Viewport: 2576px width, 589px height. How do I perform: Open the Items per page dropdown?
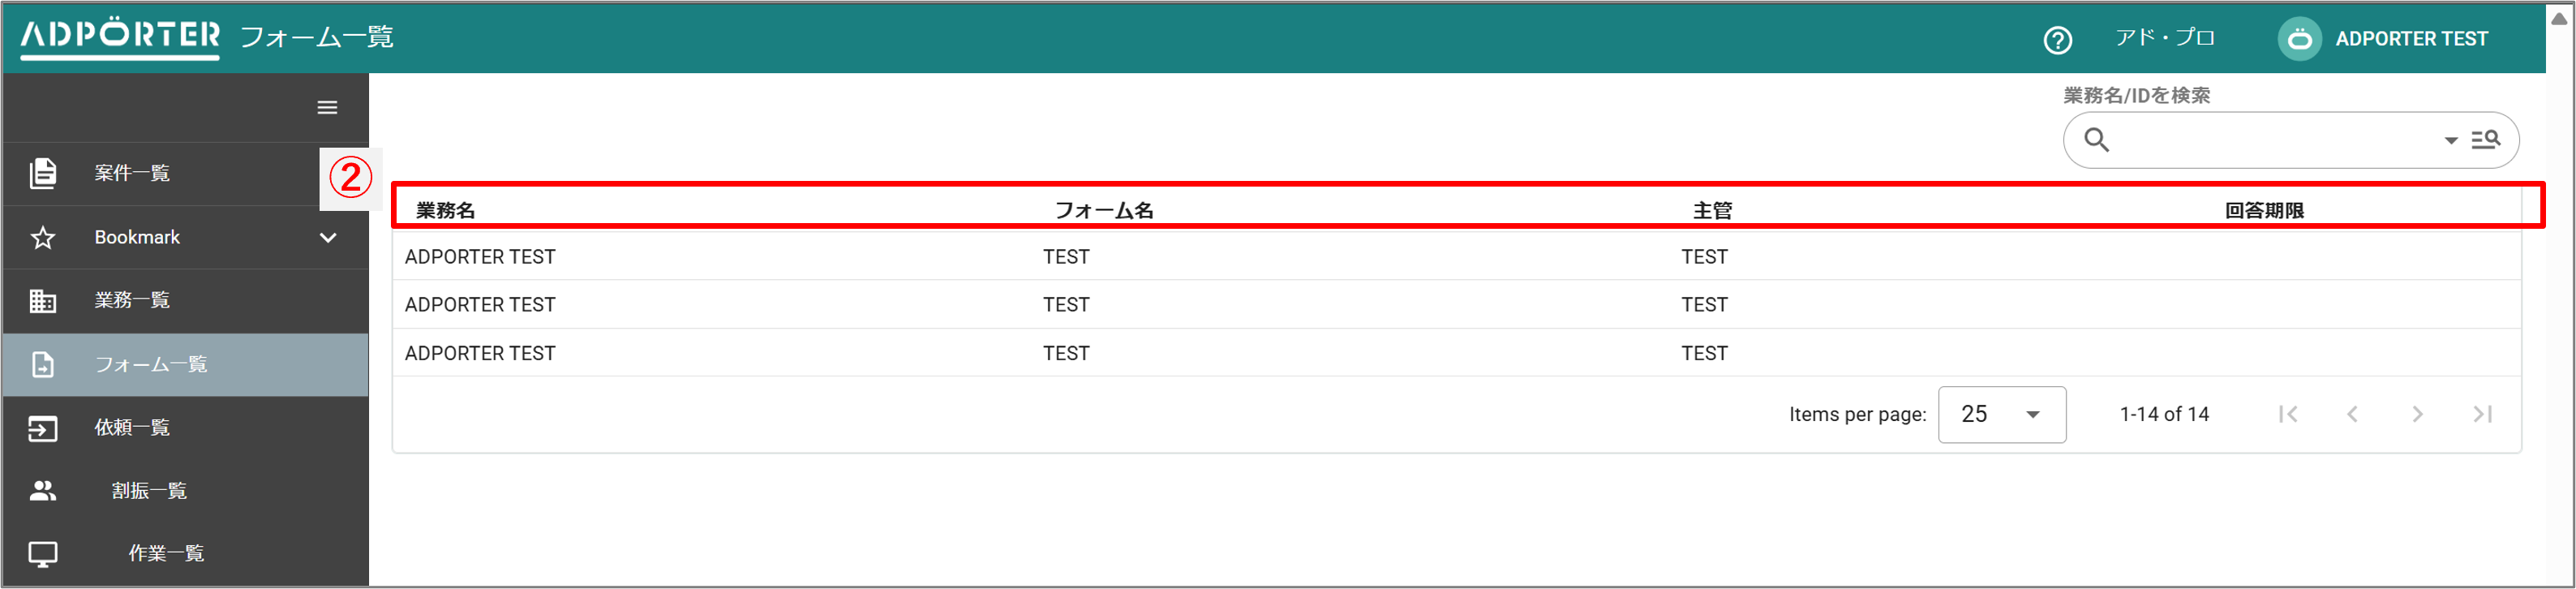[x=2000, y=414]
